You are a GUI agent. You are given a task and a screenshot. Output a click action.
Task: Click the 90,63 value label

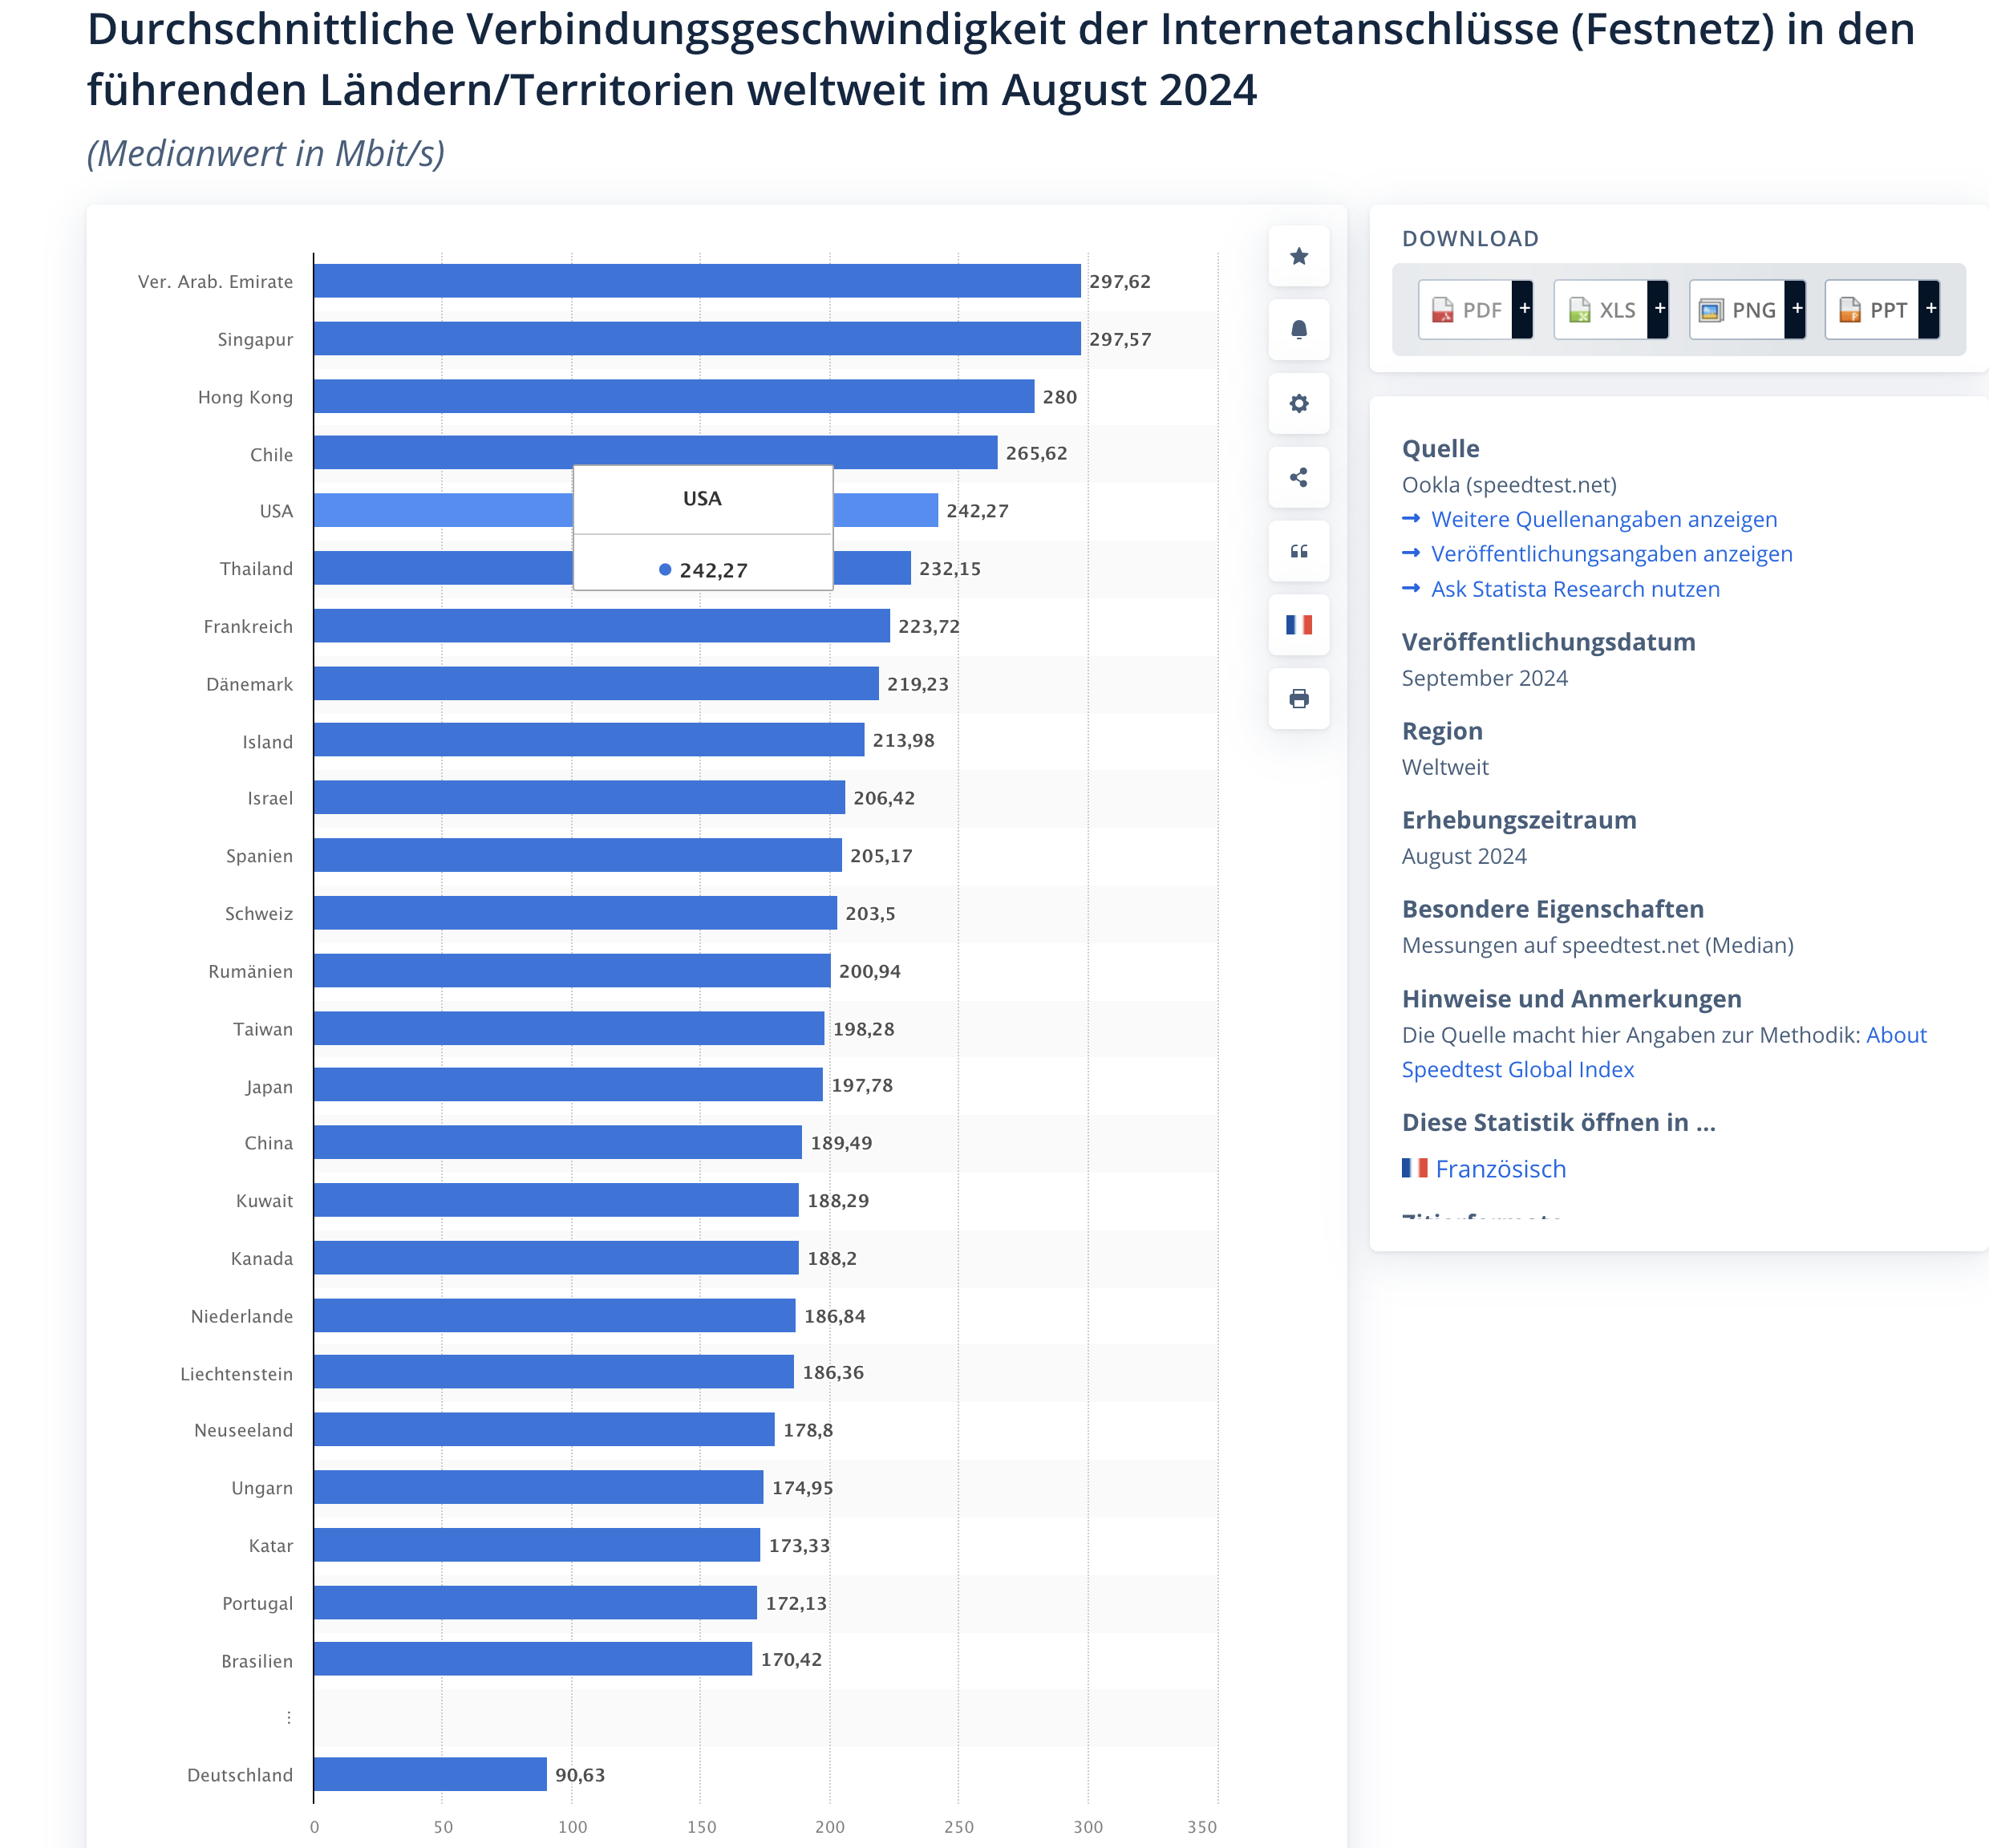[580, 1775]
